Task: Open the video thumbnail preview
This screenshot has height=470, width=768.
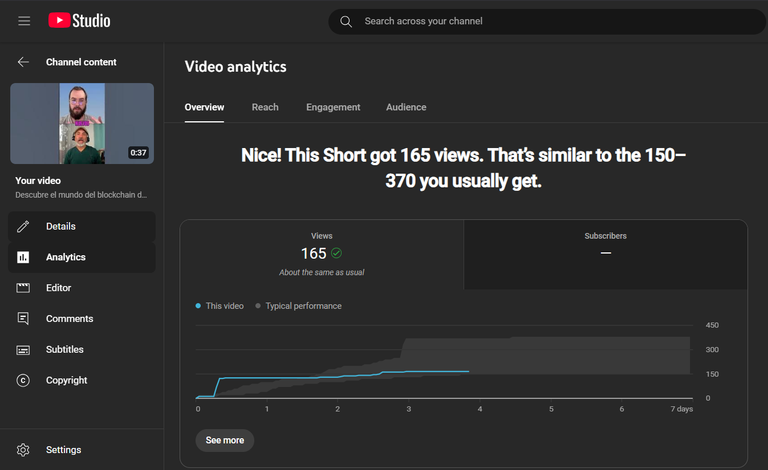Action: coord(82,123)
